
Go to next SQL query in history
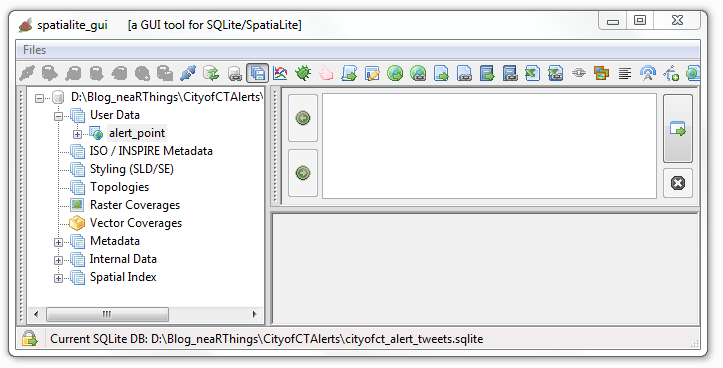point(303,173)
